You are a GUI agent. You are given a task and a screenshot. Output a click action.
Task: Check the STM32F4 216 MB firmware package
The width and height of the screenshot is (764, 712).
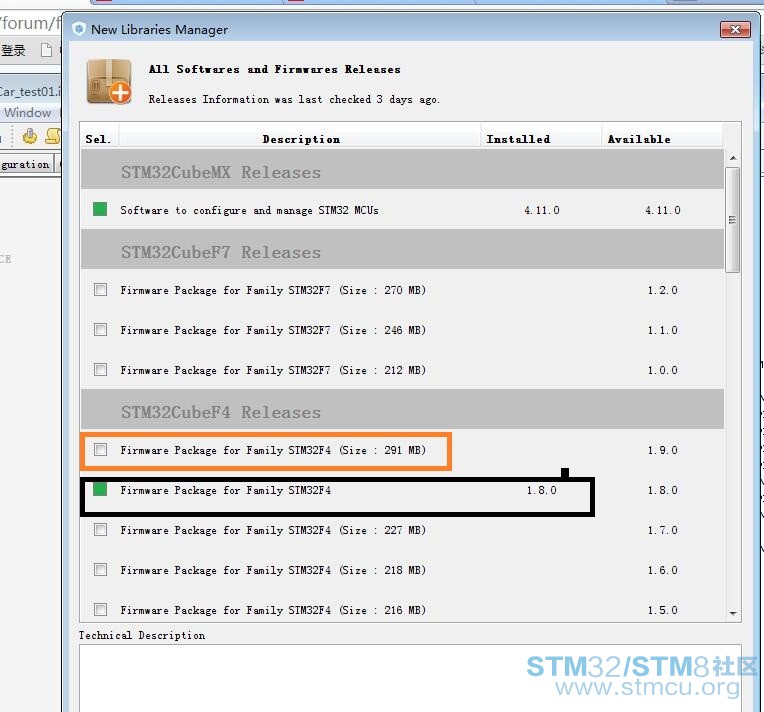point(100,609)
